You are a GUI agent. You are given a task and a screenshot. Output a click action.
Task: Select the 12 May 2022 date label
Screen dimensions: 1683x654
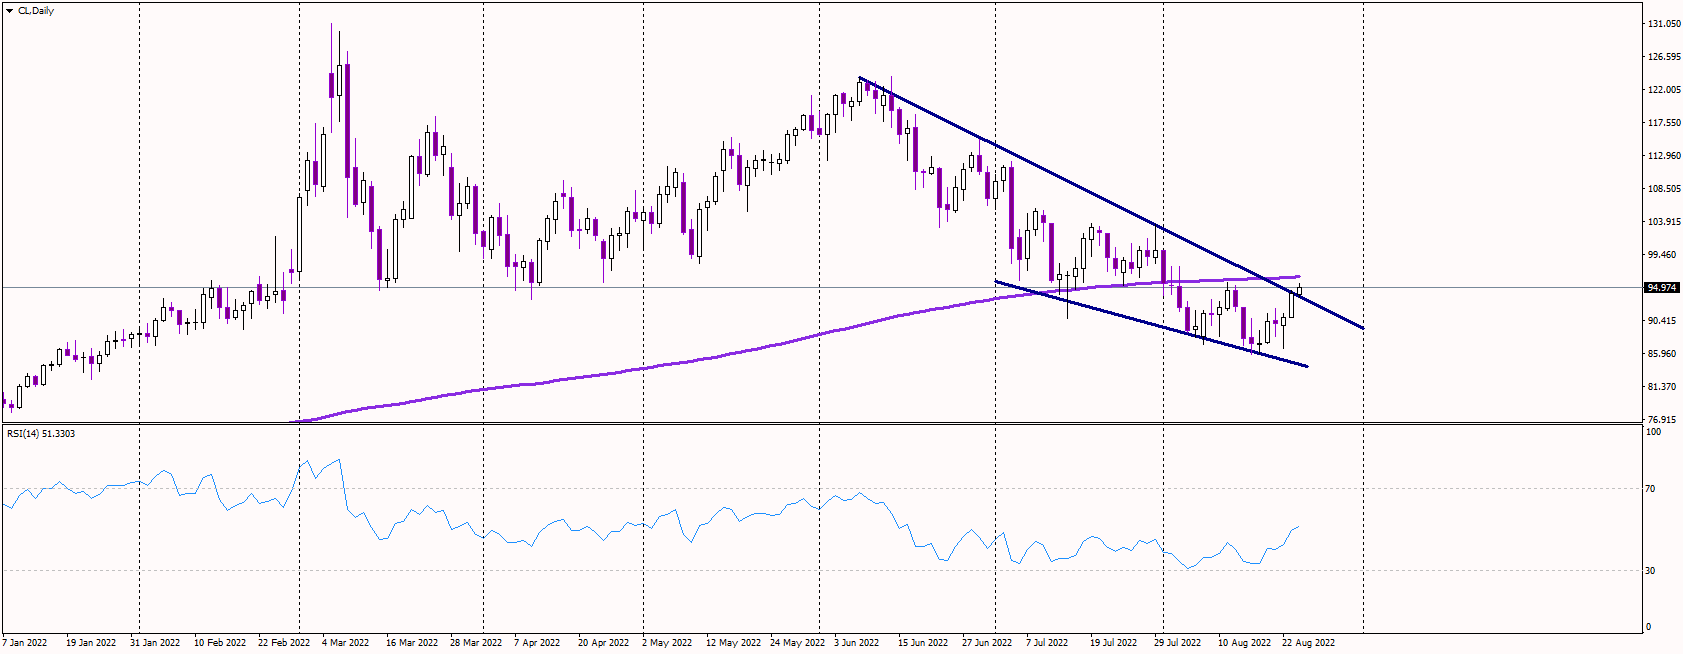tap(734, 643)
